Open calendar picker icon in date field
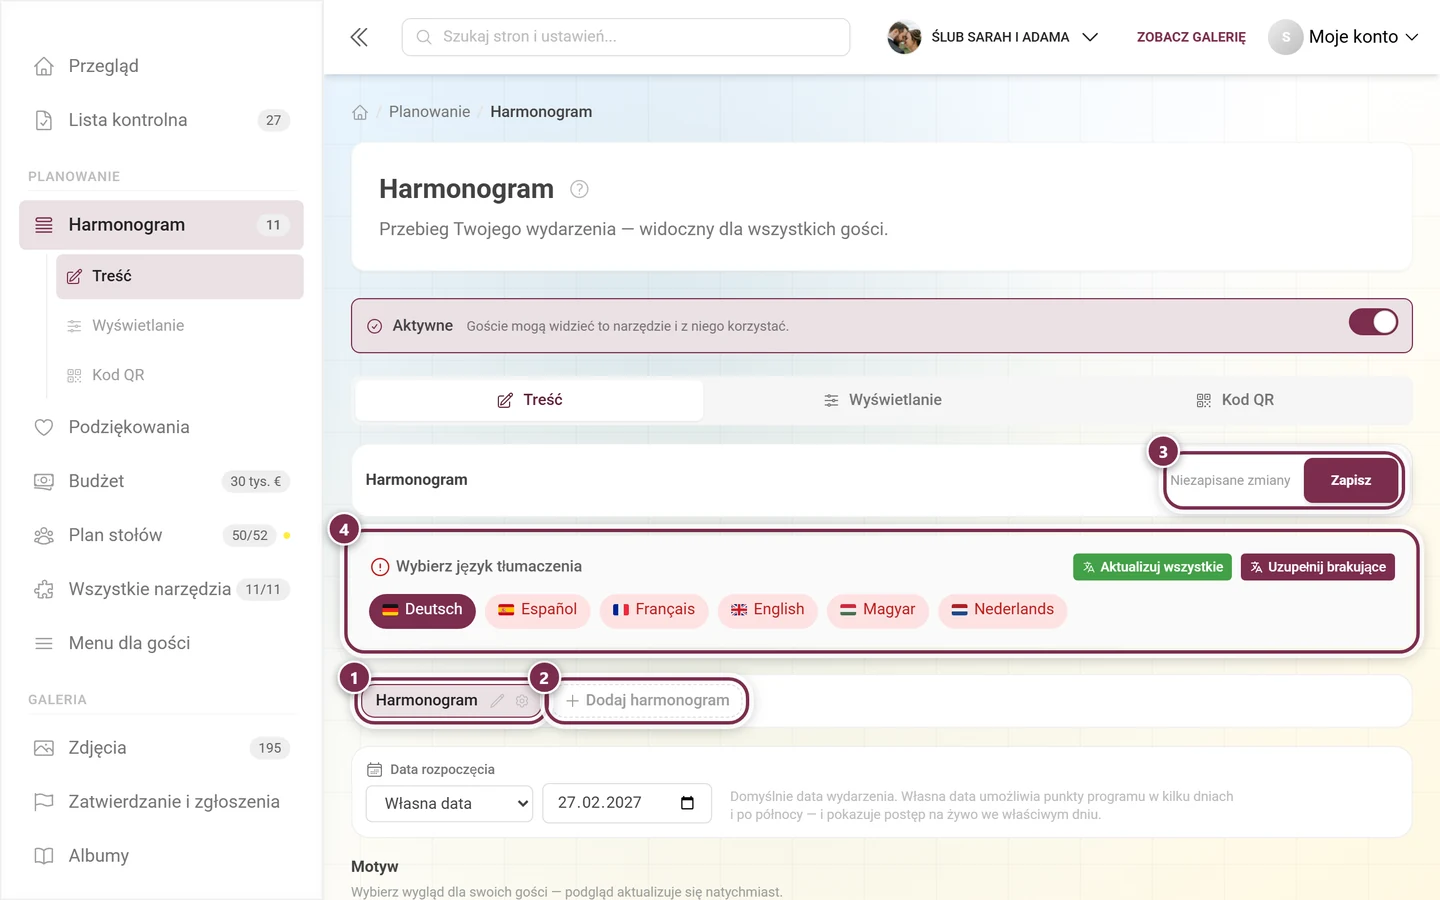The image size is (1440, 900). 687,803
